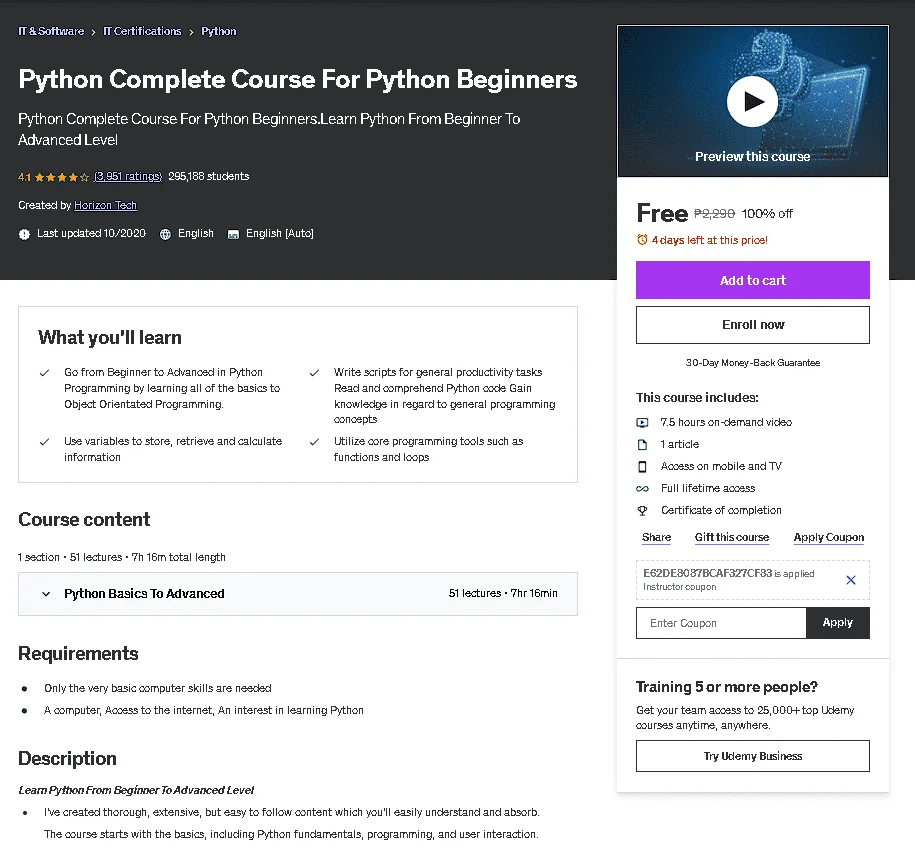Click Enroll now button

coord(752,325)
